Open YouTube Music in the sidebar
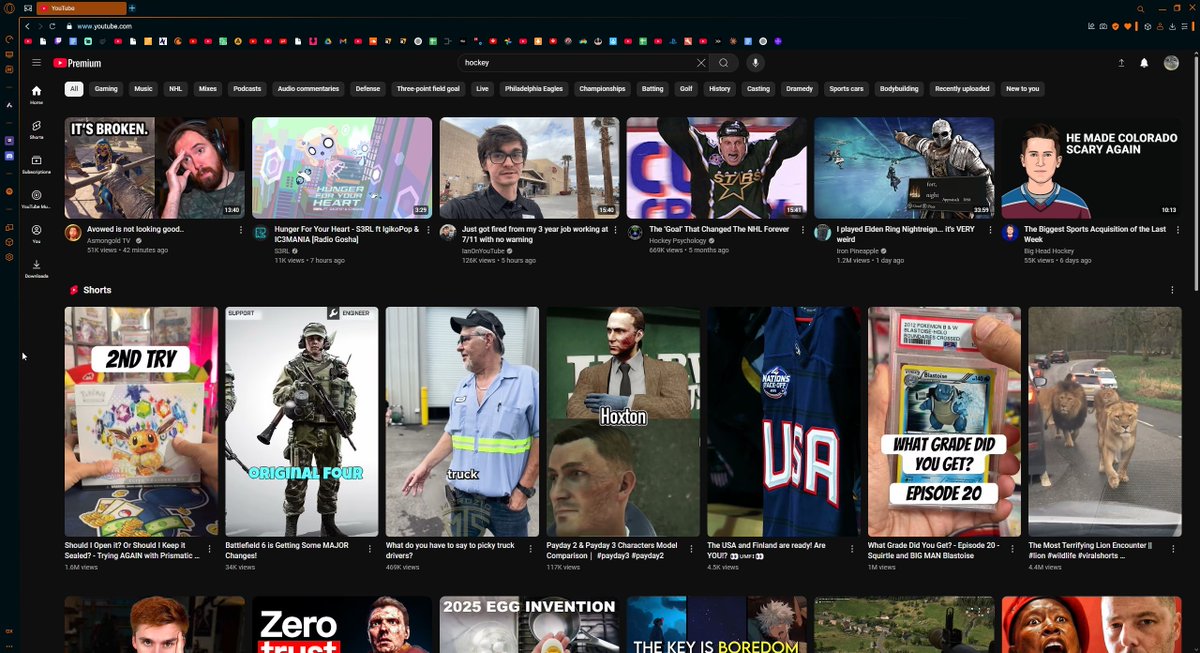The height and width of the screenshot is (653, 1200). click(x=36, y=199)
